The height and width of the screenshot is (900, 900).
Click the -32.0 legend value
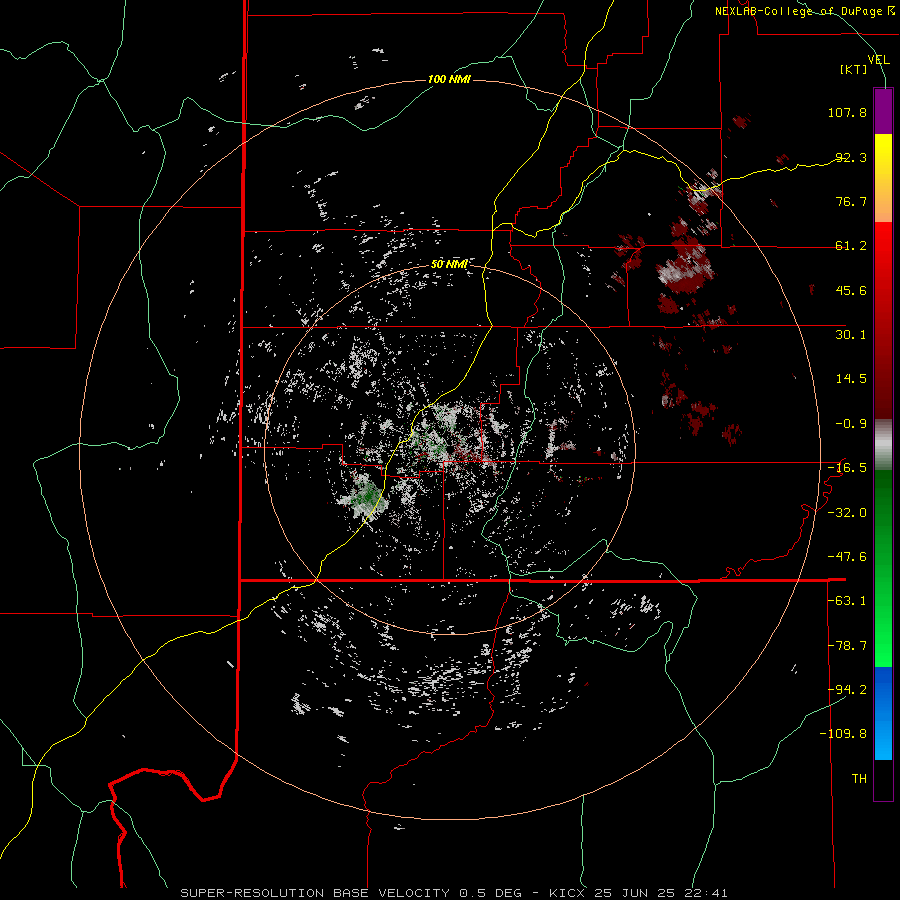click(x=847, y=513)
